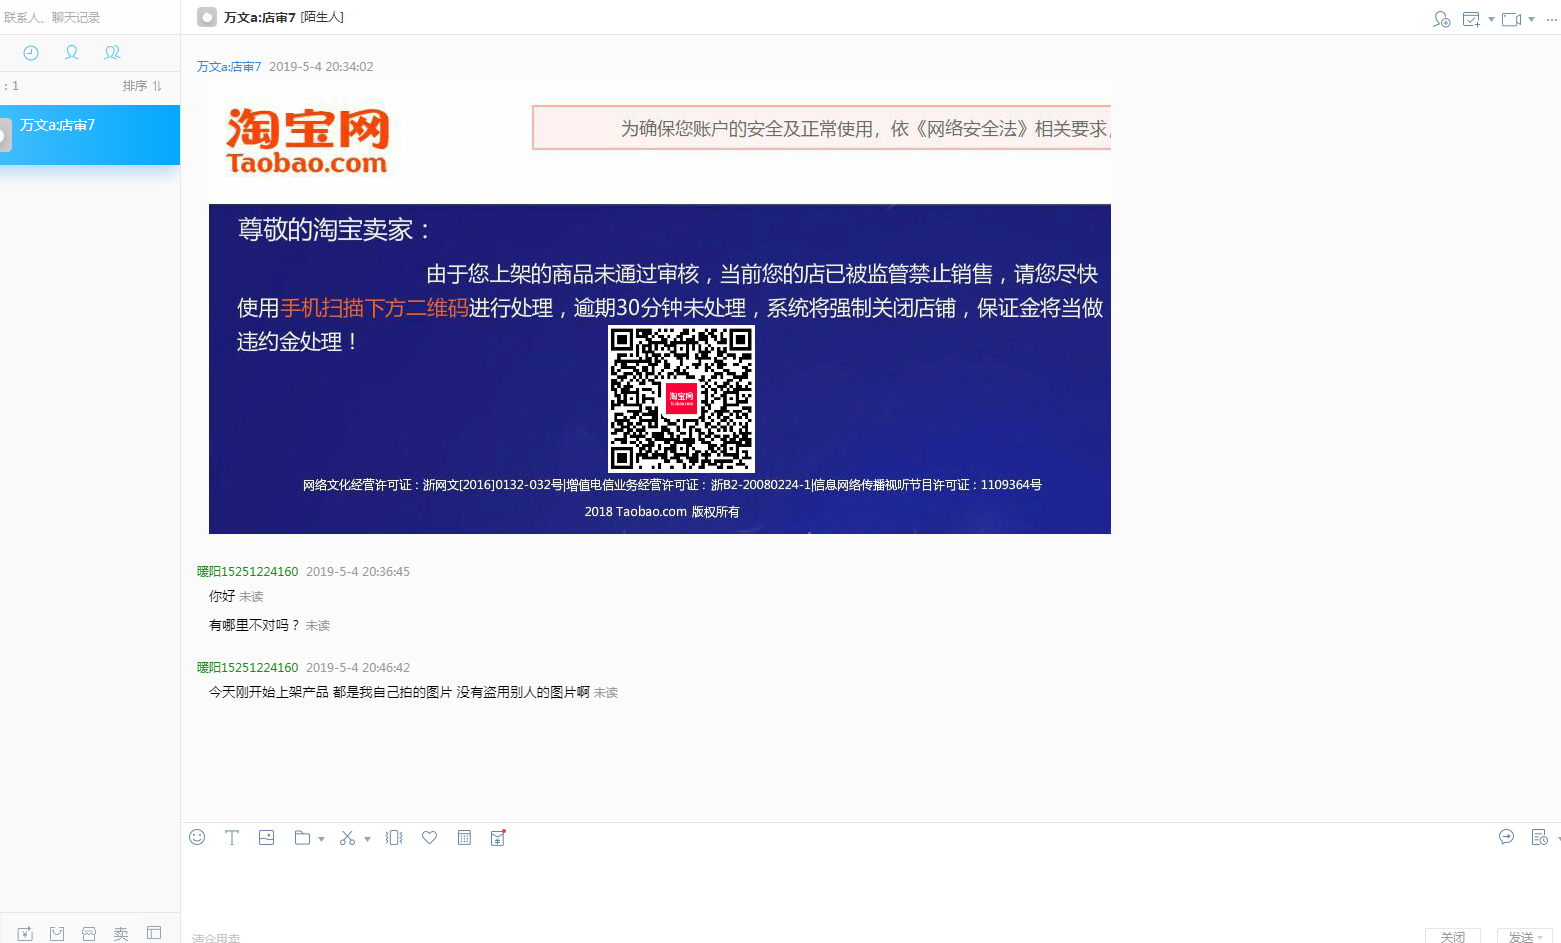This screenshot has height=943, width=1561.
Task: Click the 卖 seller icon in bottom bar
Action: (121, 933)
